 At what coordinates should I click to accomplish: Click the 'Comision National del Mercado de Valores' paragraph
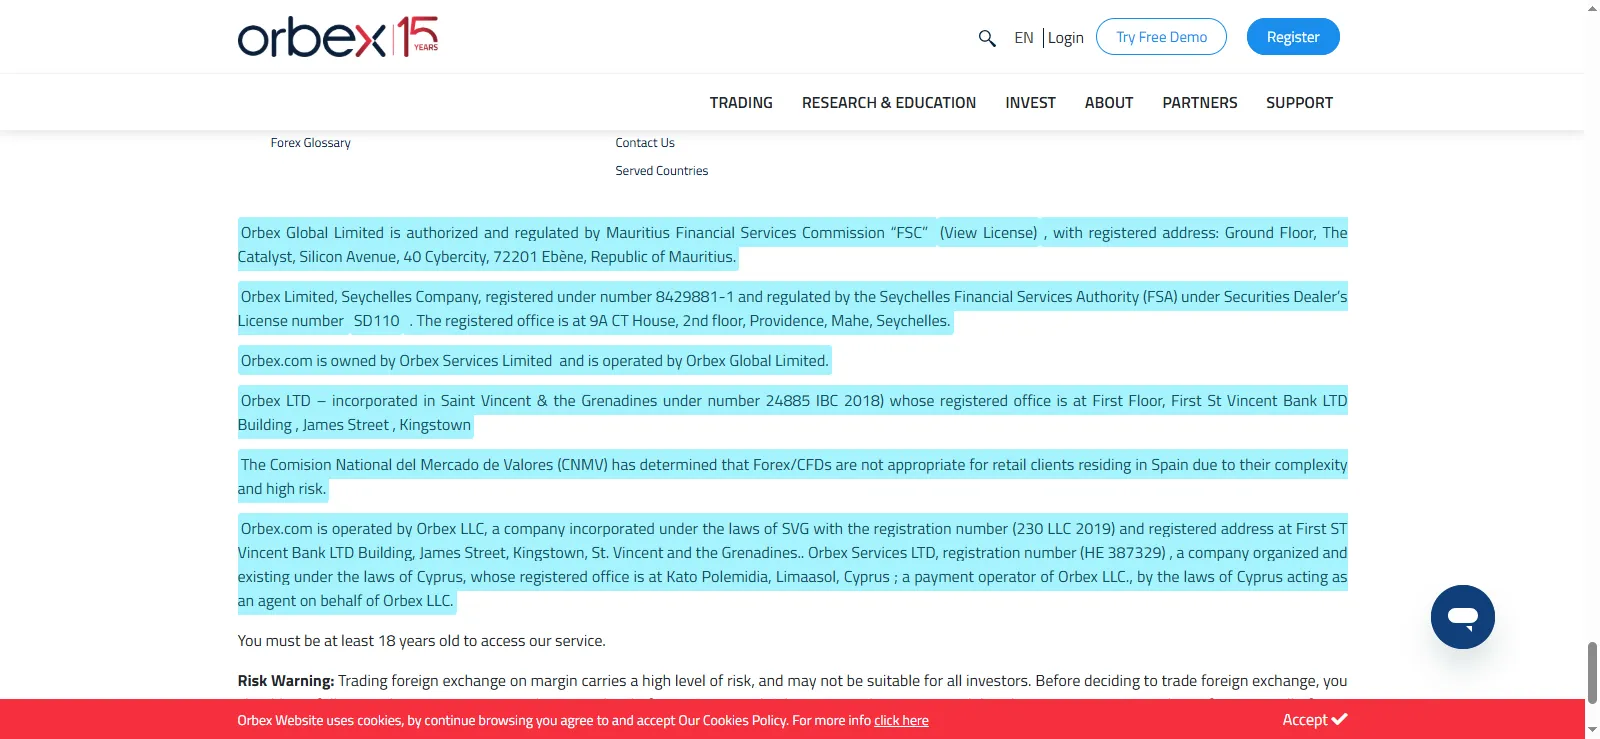tap(793, 477)
